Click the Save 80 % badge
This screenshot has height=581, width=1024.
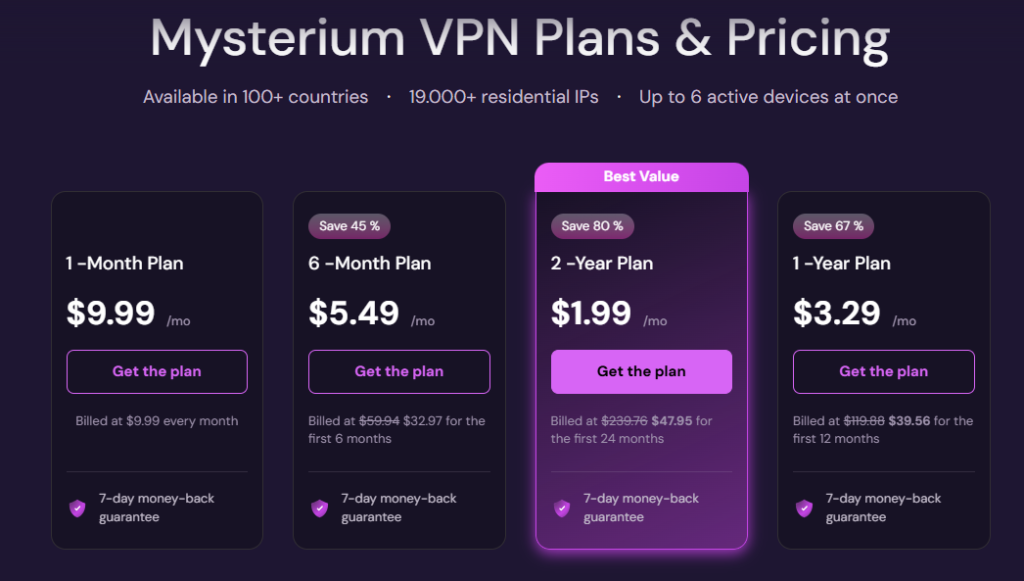[591, 226]
